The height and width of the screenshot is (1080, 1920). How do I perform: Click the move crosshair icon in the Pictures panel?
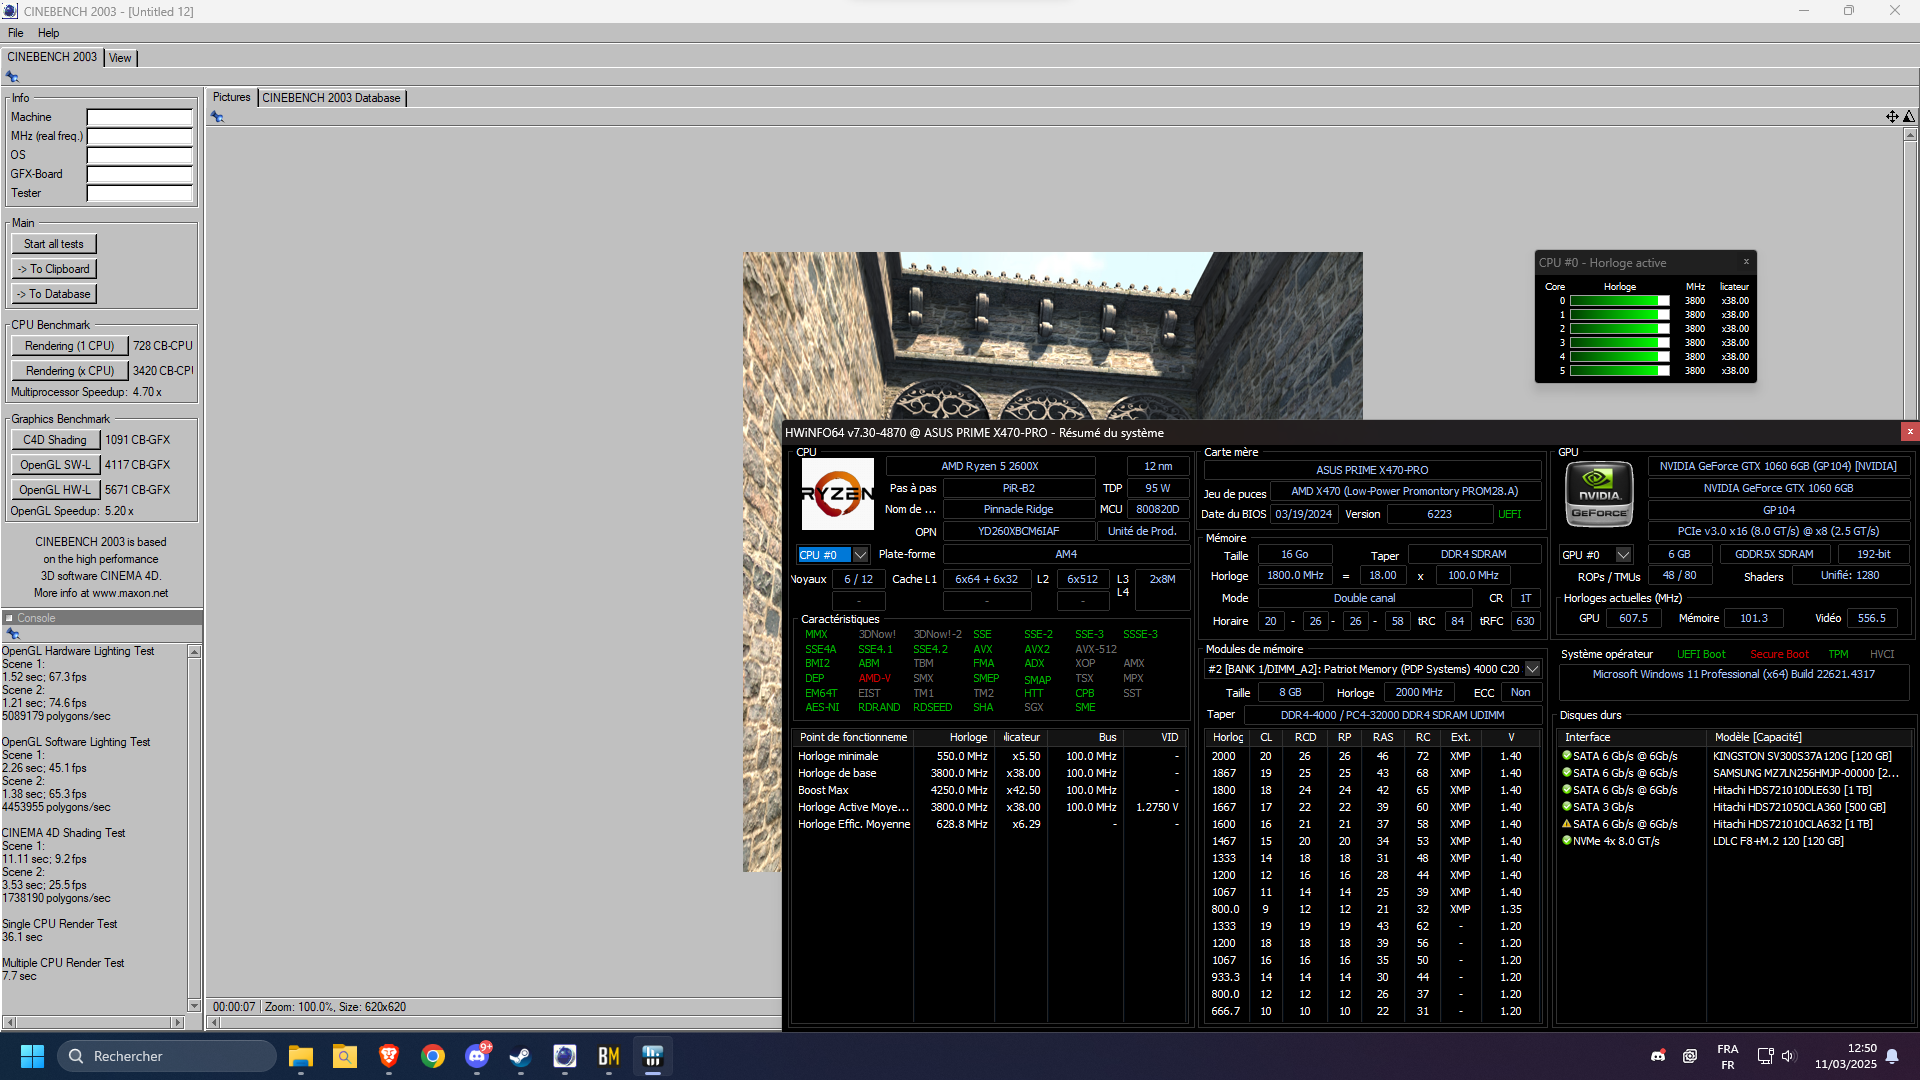(x=1892, y=117)
